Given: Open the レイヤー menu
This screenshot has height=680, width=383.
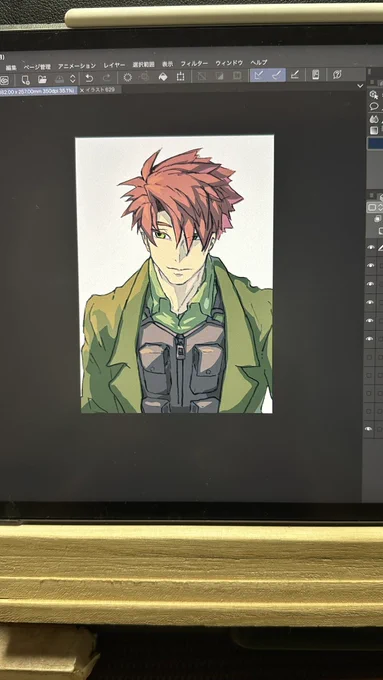Looking at the screenshot, I should (x=114, y=65).
